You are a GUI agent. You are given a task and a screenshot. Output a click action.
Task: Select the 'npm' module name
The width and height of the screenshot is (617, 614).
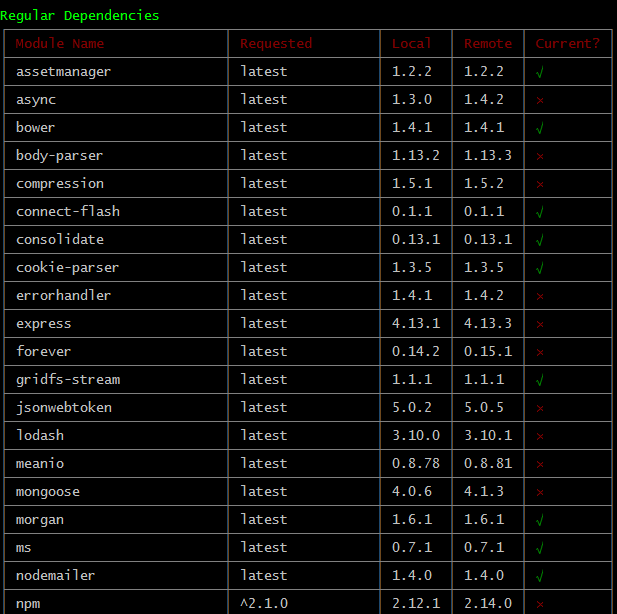[28, 604]
